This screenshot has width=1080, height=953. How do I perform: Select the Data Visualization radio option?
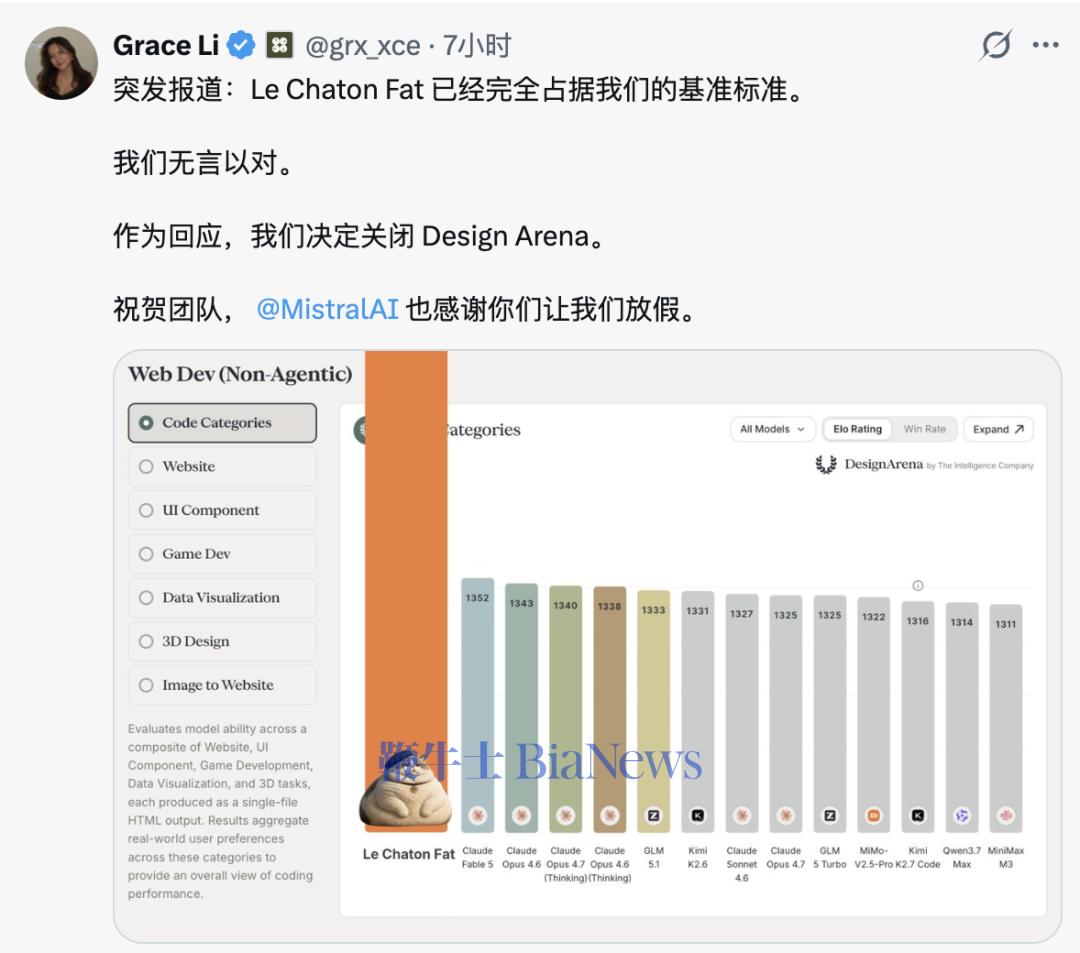coord(222,598)
